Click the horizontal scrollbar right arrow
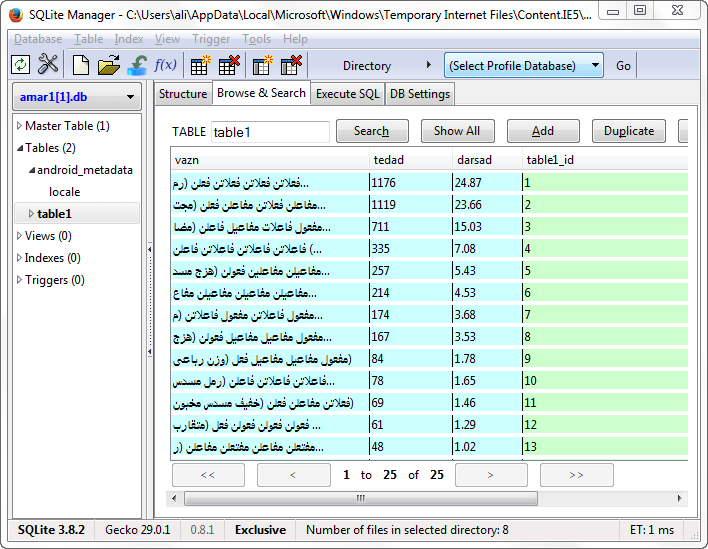Viewport: 708px width, 549px height. pos(679,498)
